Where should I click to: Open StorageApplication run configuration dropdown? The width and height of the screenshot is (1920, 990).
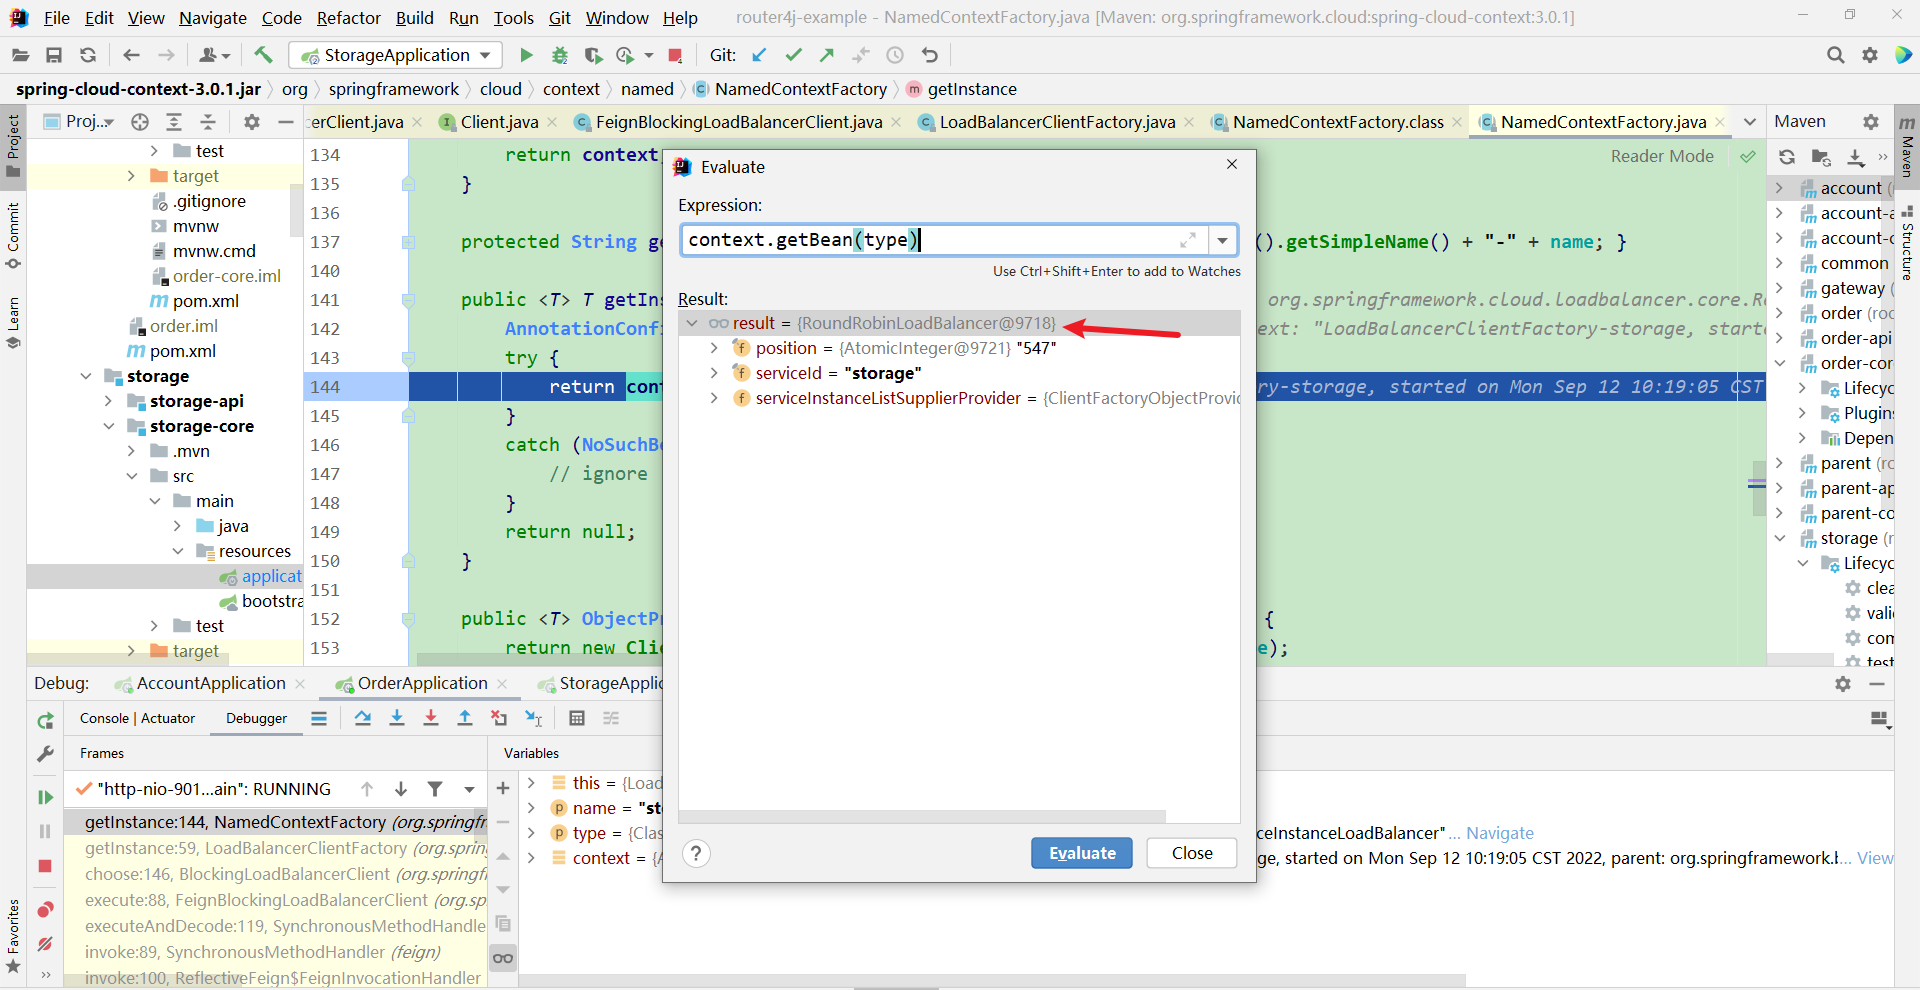(486, 55)
